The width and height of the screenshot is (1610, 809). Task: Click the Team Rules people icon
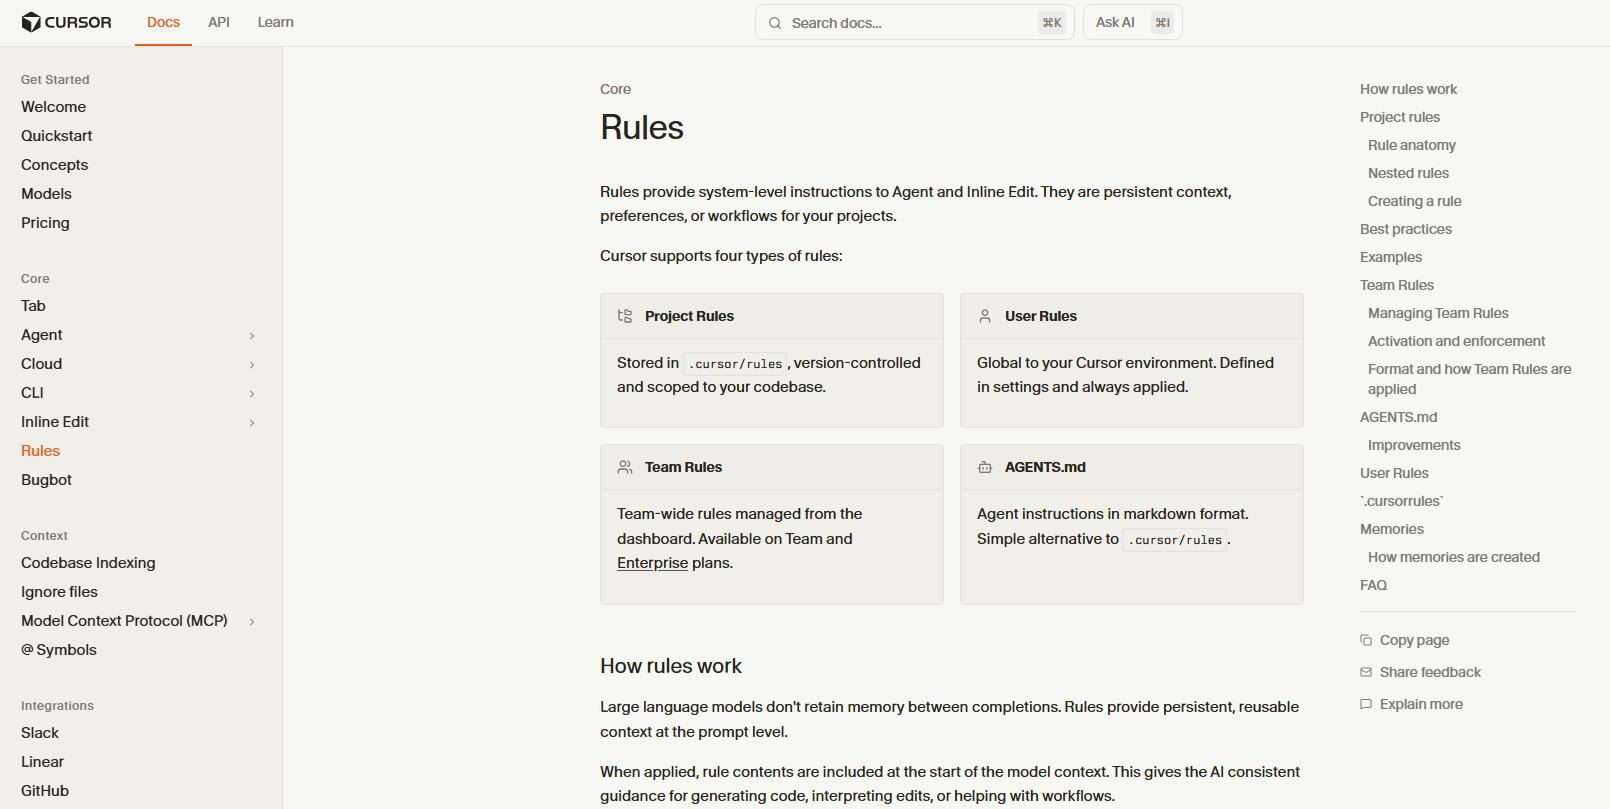[625, 467]
